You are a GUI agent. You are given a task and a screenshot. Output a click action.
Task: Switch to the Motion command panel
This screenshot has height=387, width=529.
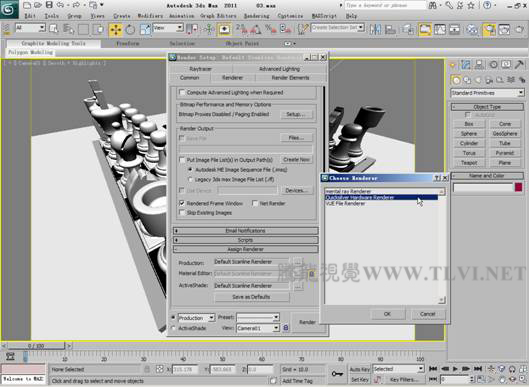click(493, 64)
